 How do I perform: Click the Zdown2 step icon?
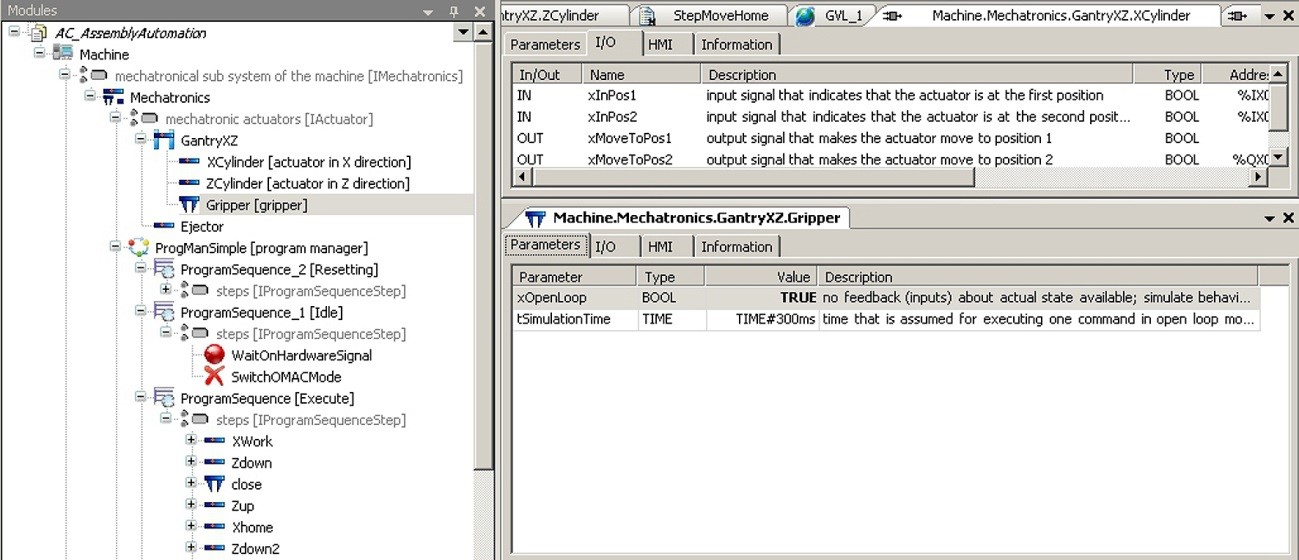click(x=214, y=549)
